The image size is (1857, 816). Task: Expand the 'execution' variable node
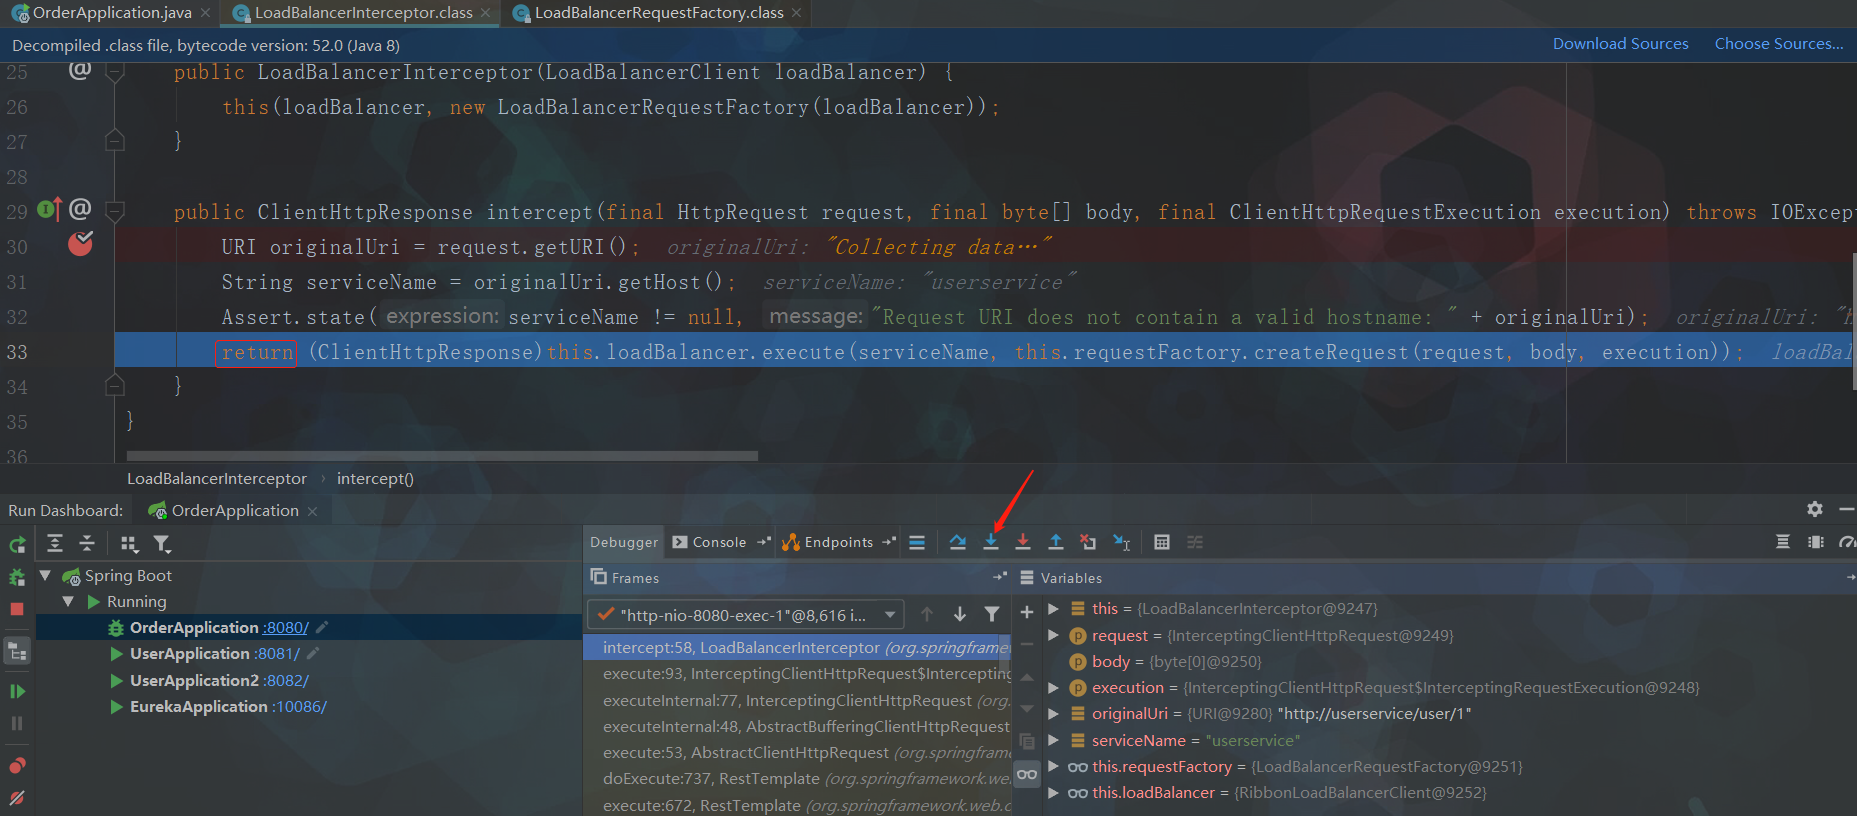coord(1053,687)
